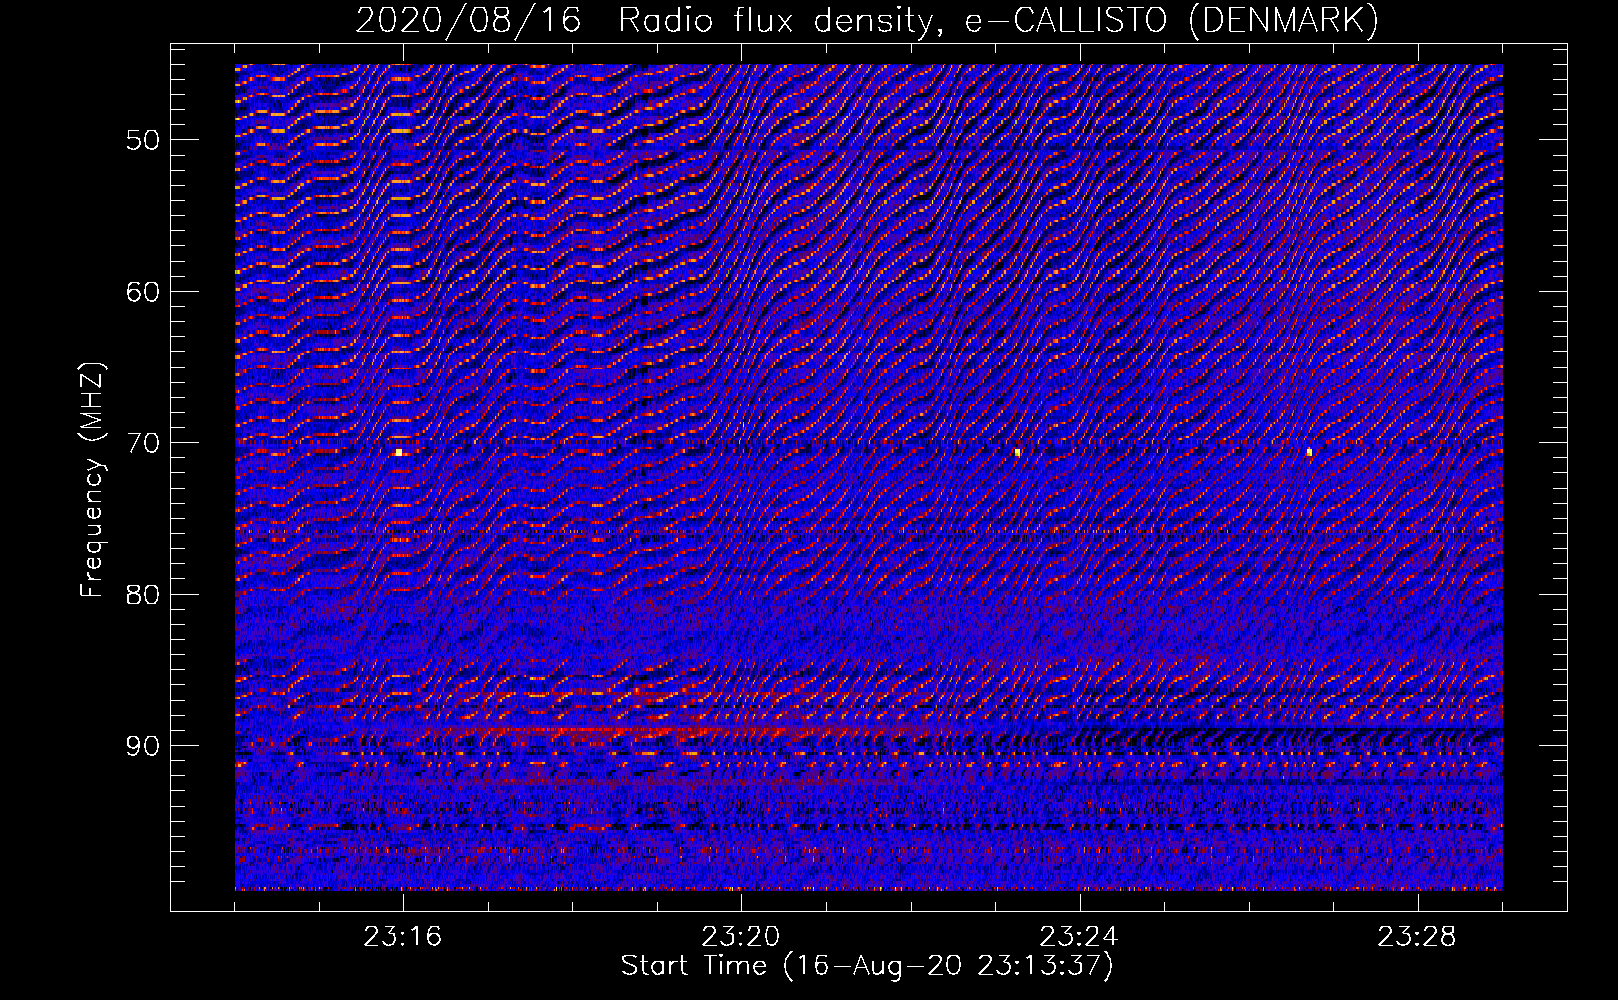This screenshot has width=1618, height=1000.
Task: Click the bright spot between 23:20 and 23:24 at 71 MHz
Action: point(1018,452)
